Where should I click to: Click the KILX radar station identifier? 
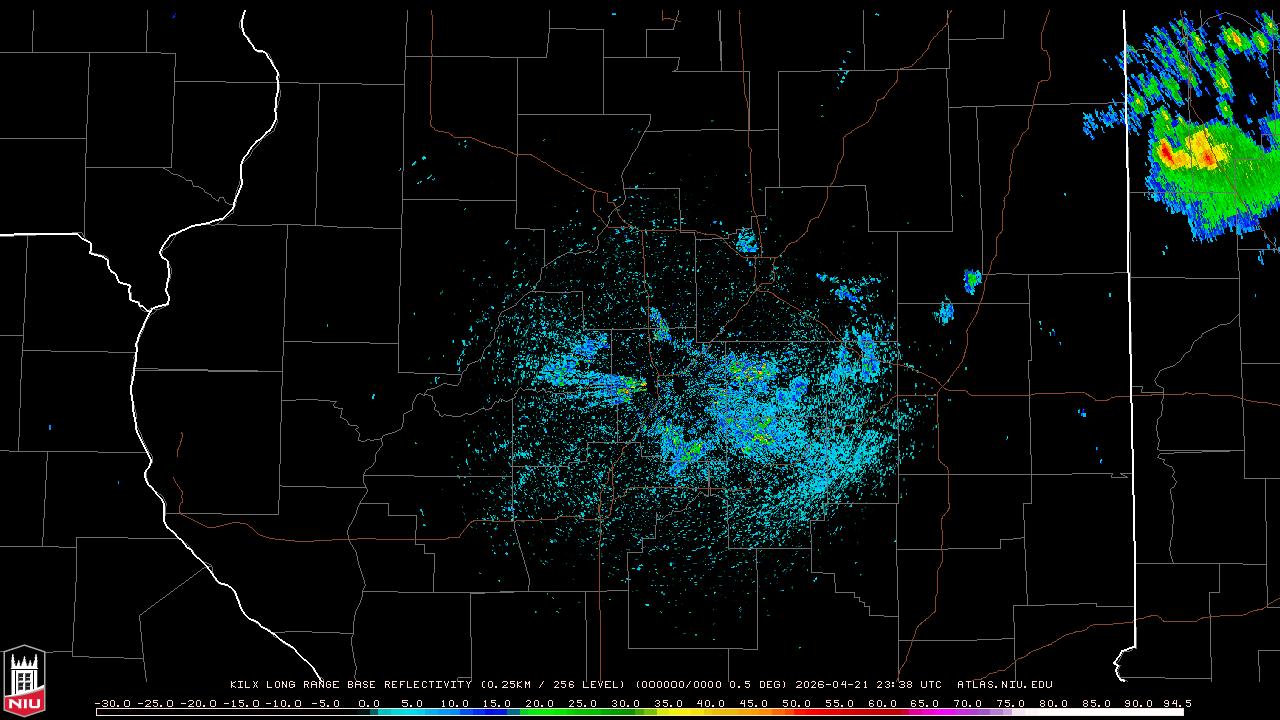coord(245,685)
